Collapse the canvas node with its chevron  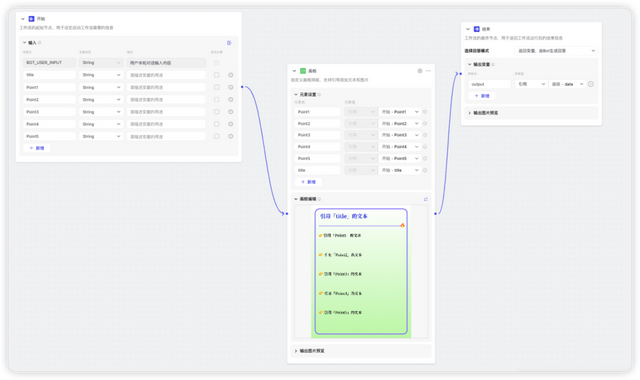294,71
